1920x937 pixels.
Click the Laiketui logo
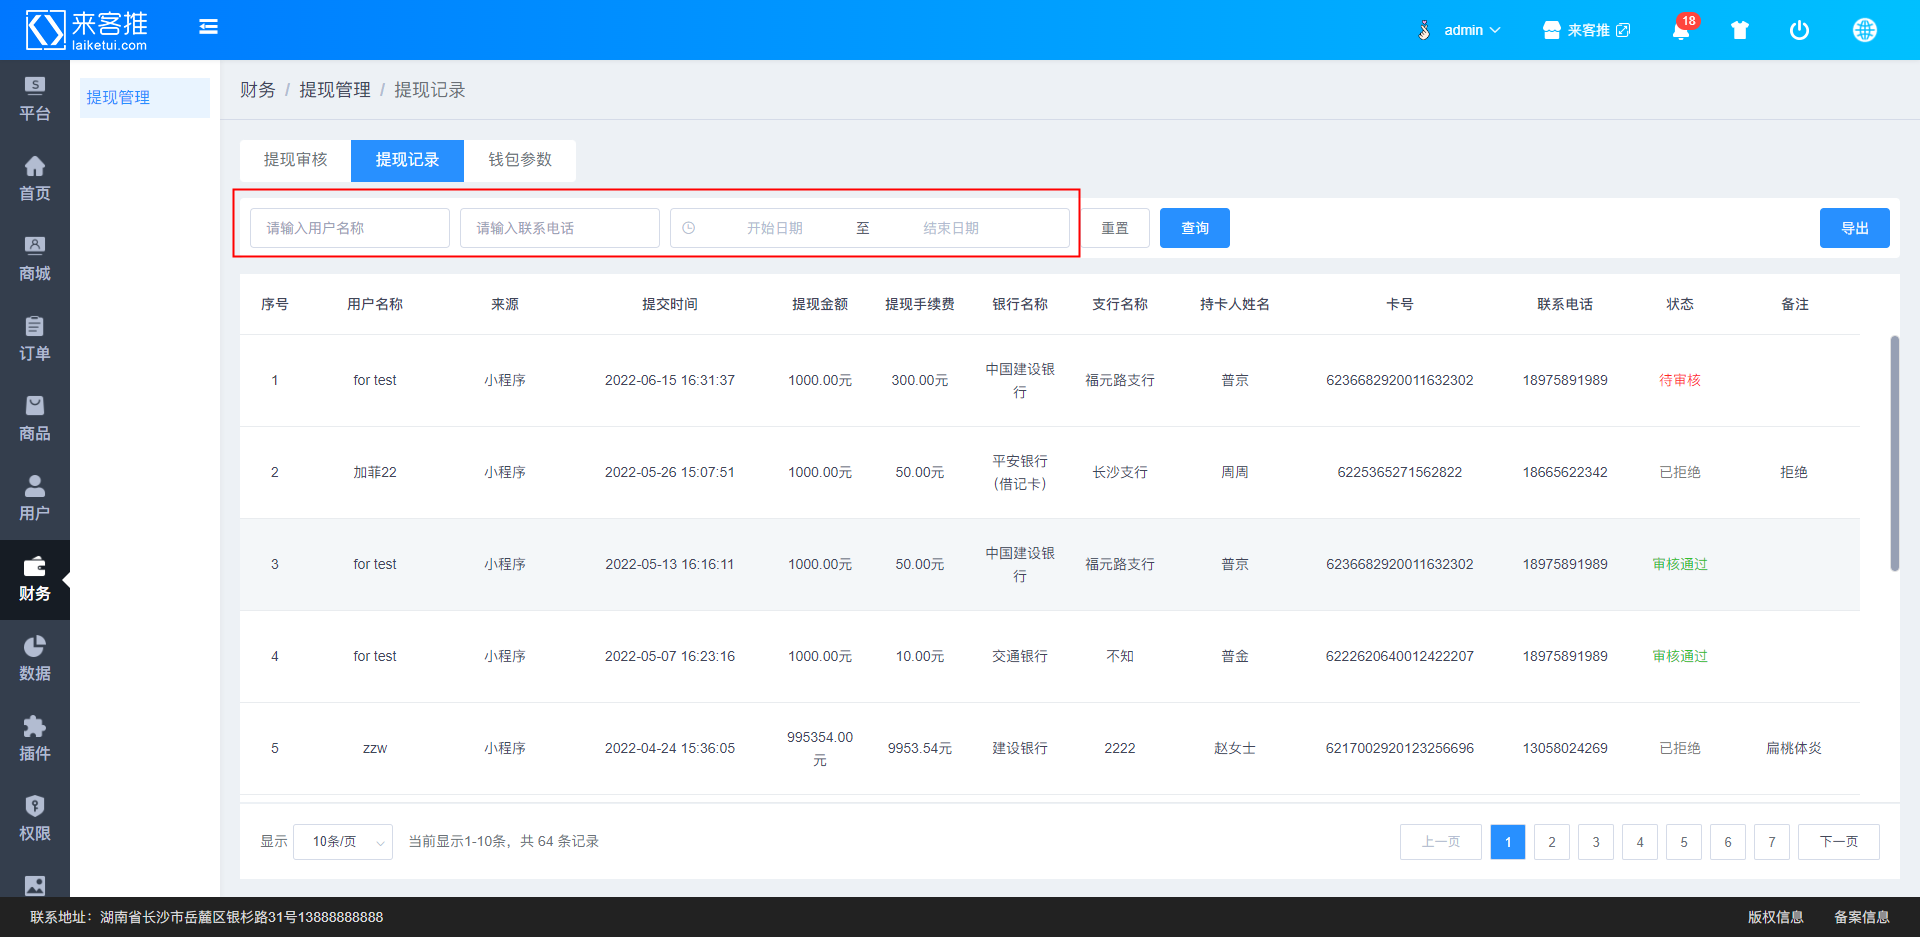(87, 30)
